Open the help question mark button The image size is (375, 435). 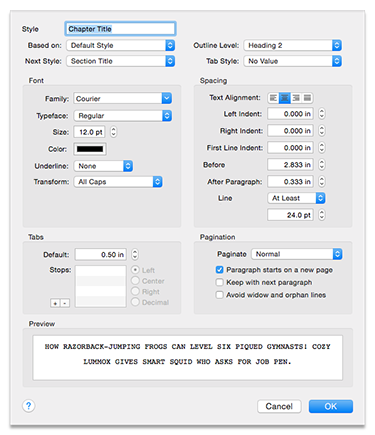[29, 406]
